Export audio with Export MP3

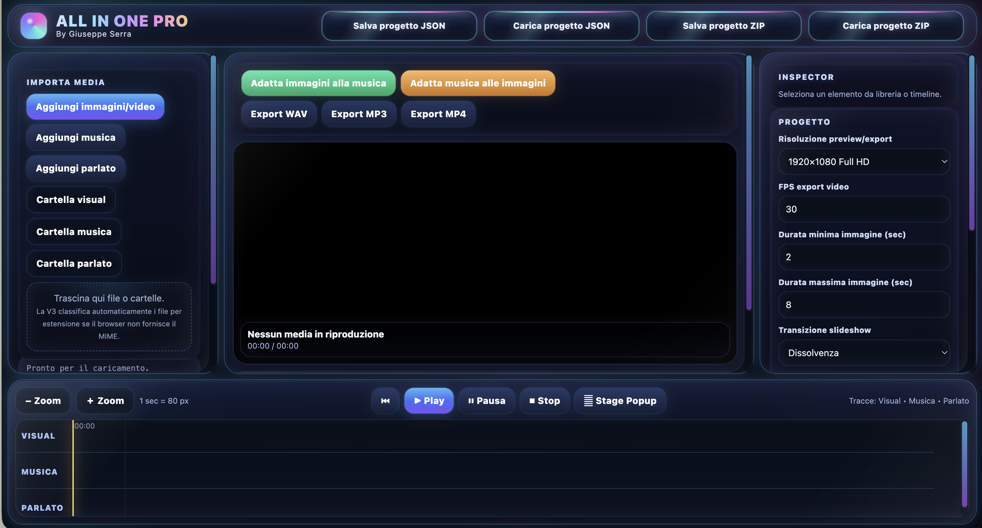pyautogui.click(x=359, y=114)
